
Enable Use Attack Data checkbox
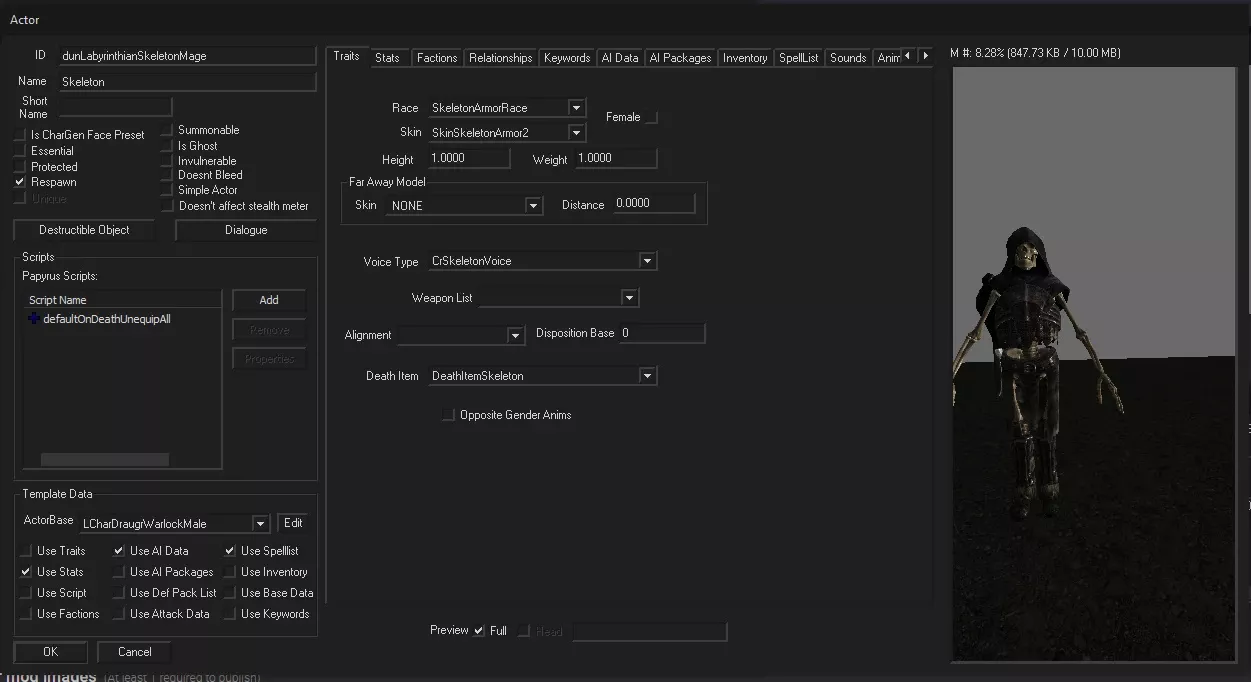click(119, 614)
